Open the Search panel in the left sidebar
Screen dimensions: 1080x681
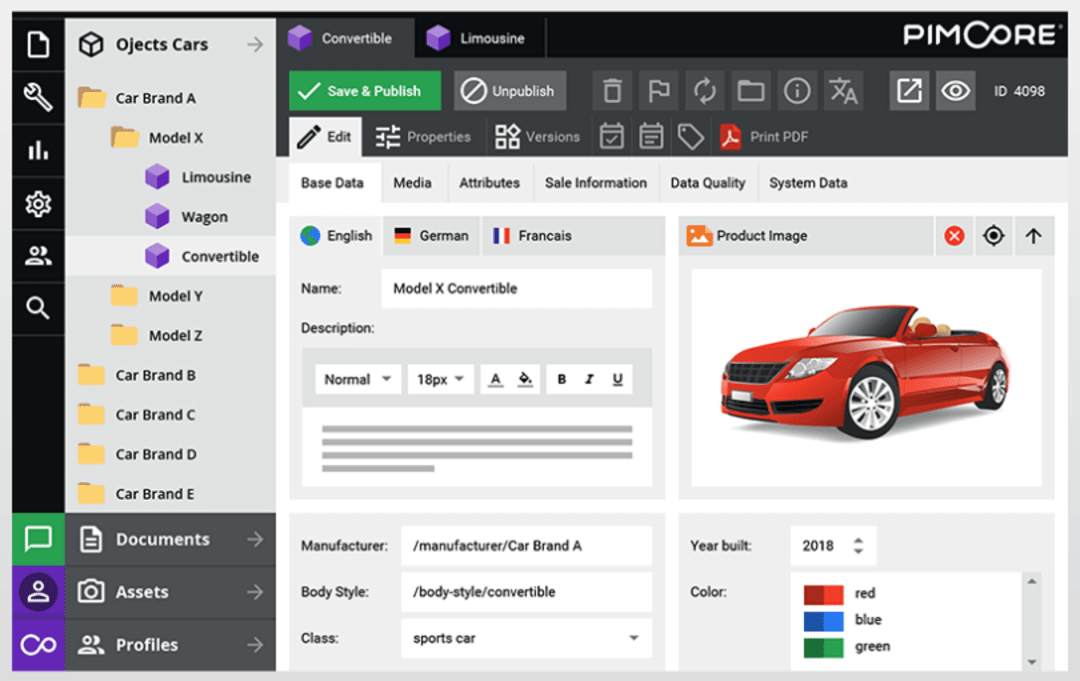pyautogui.click(x=37, y=308)
